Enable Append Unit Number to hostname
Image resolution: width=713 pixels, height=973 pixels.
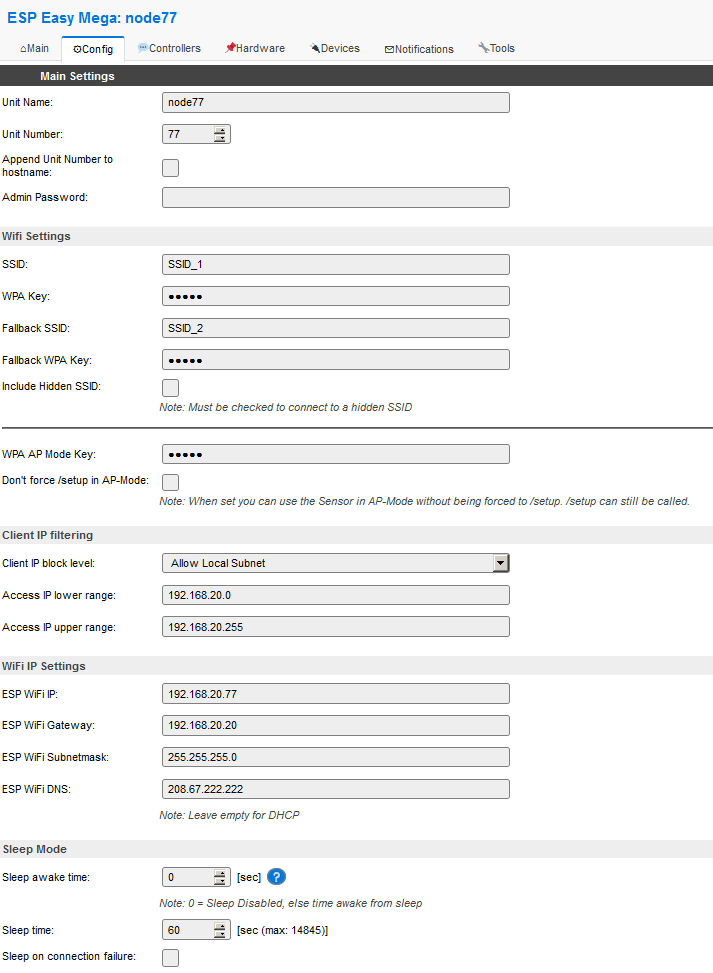tap(170, 168)
